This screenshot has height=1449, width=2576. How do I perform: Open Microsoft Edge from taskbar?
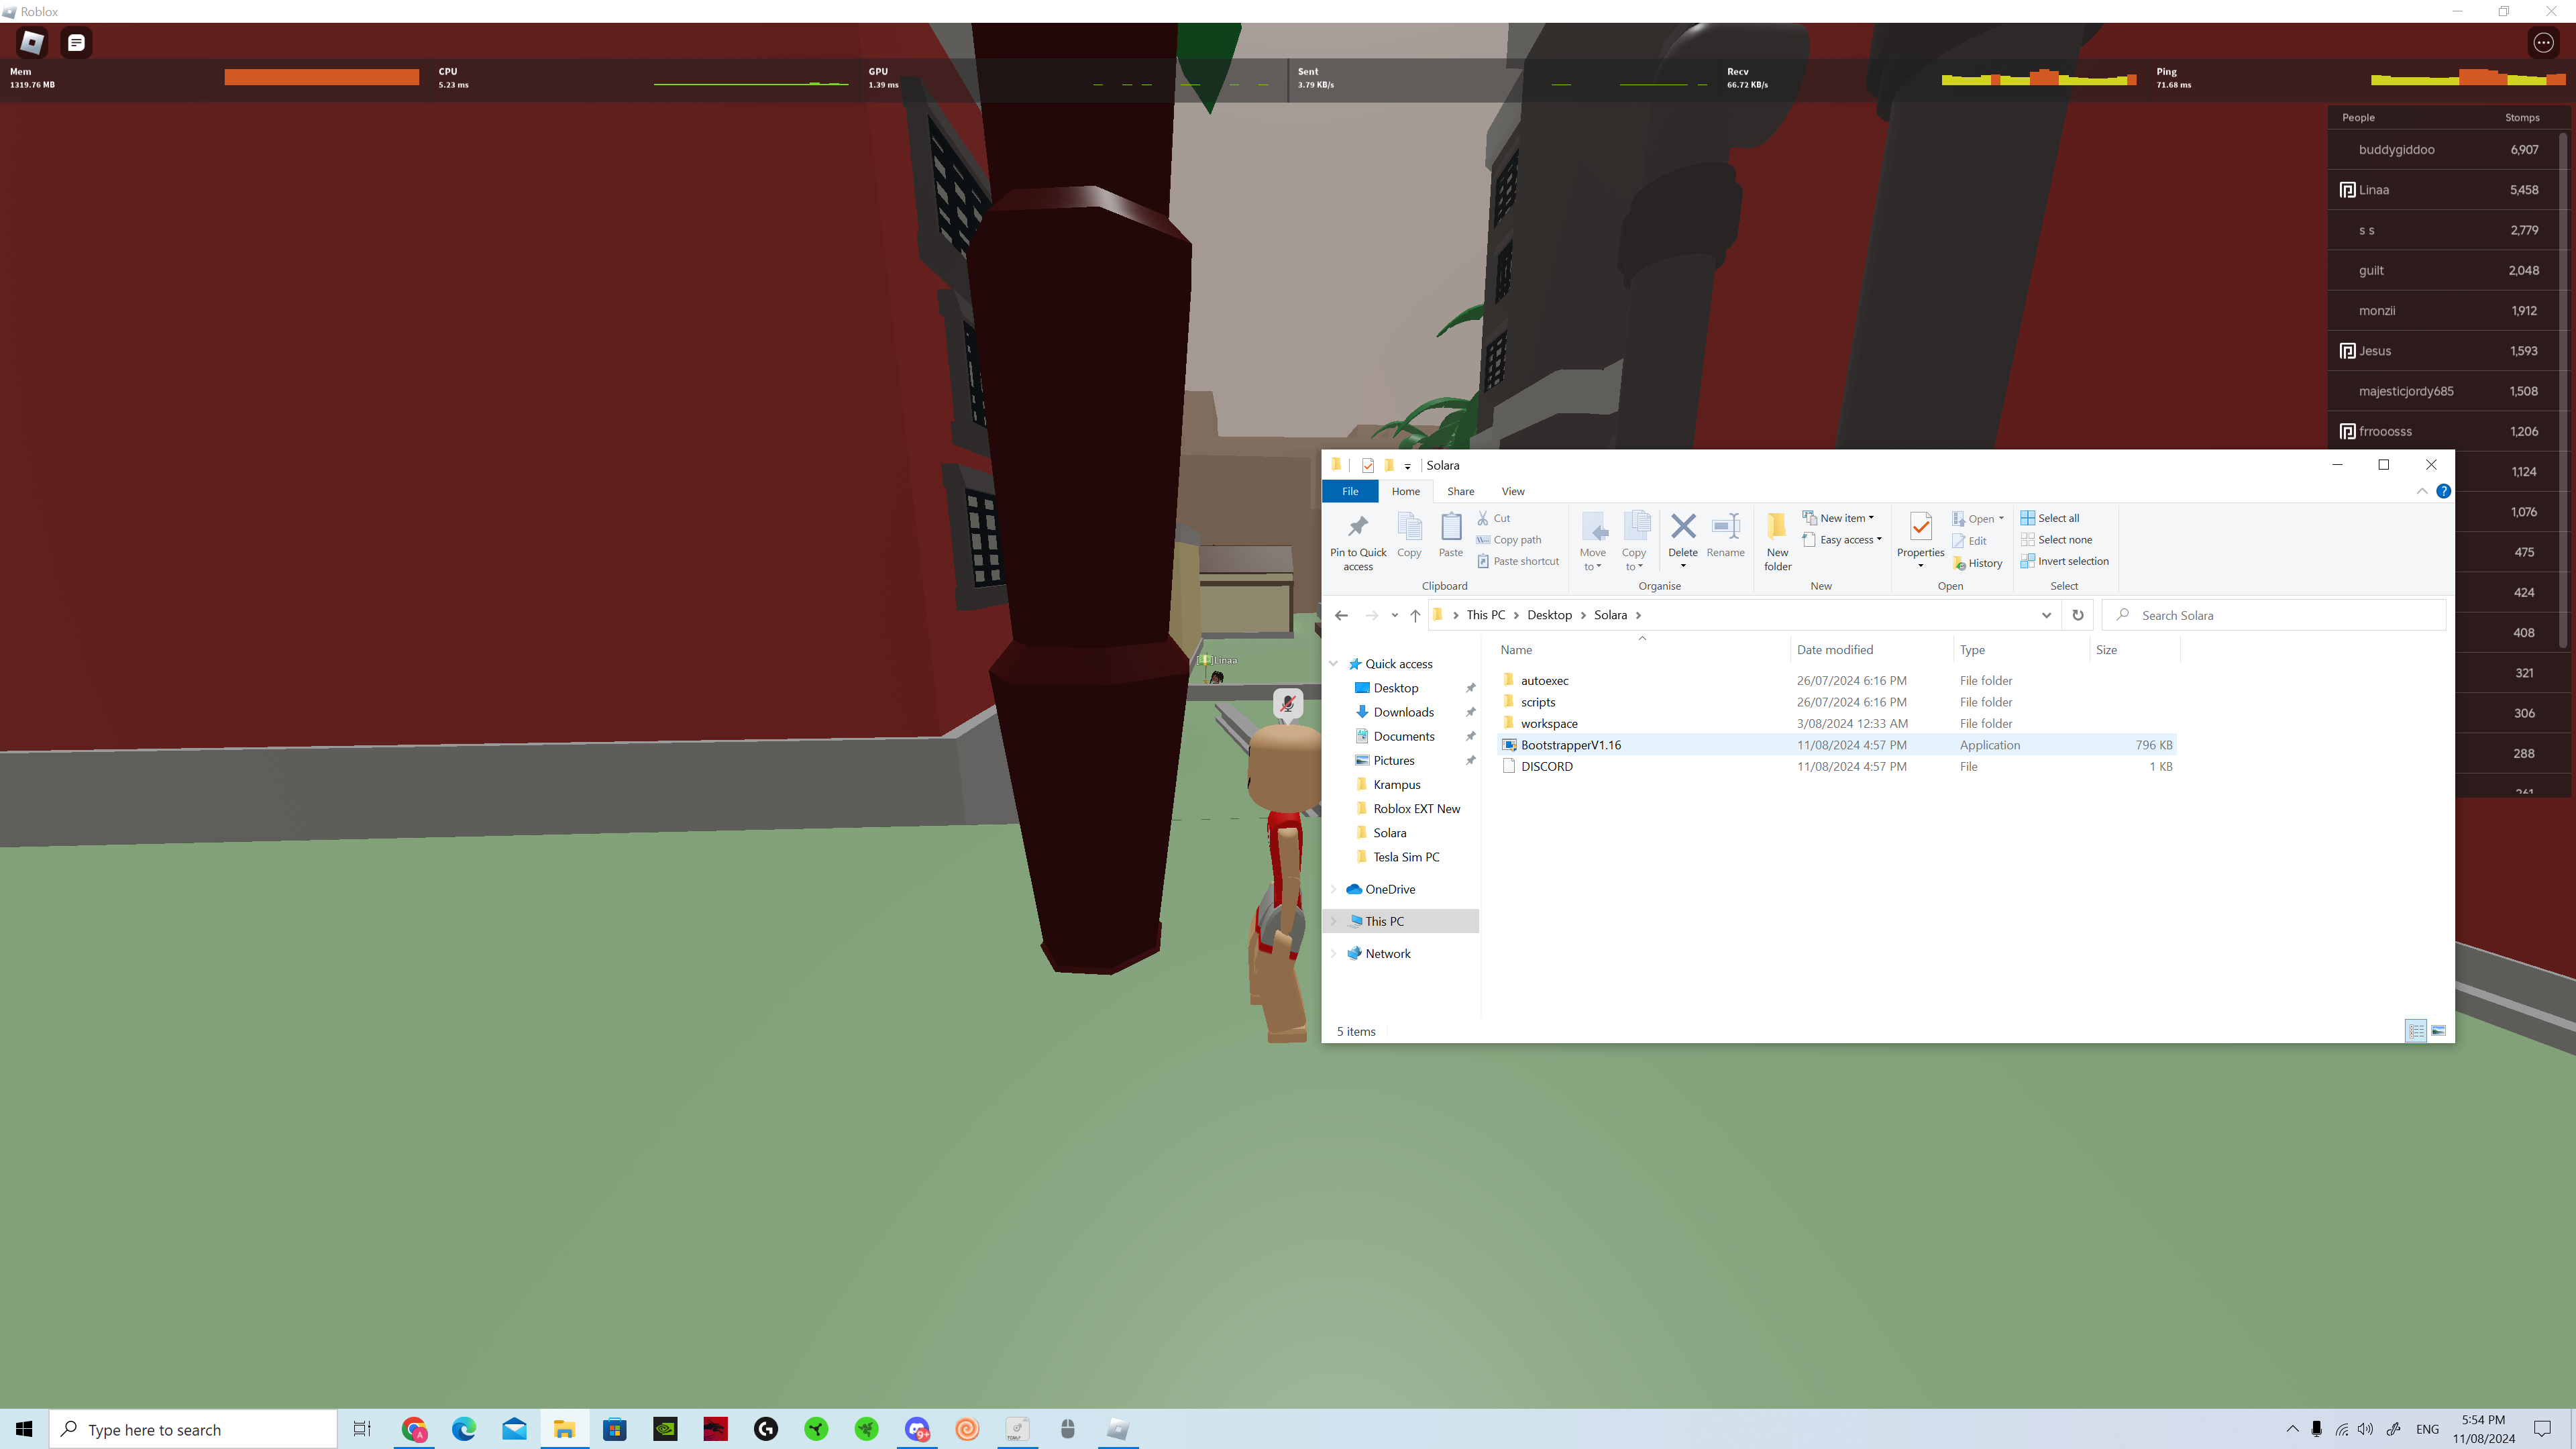coord(464,1429)
